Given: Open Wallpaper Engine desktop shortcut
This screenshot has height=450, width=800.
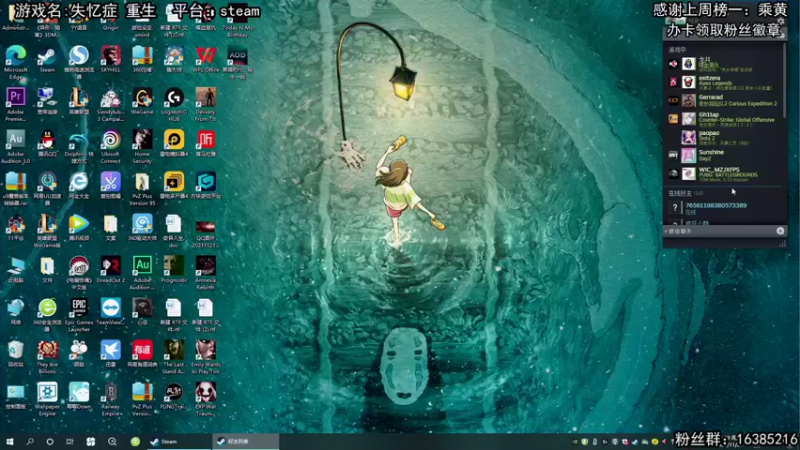Looking at the screenshot, I should tap(47, 399).
